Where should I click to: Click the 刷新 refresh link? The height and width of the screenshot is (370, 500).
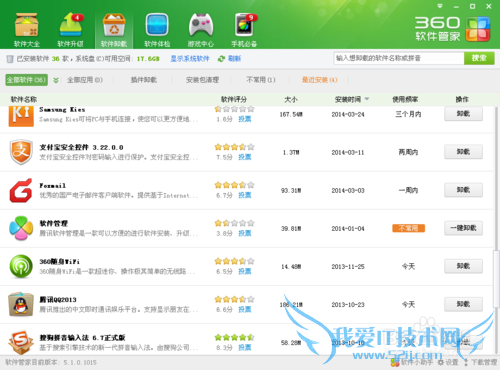[x=234, y=59]
